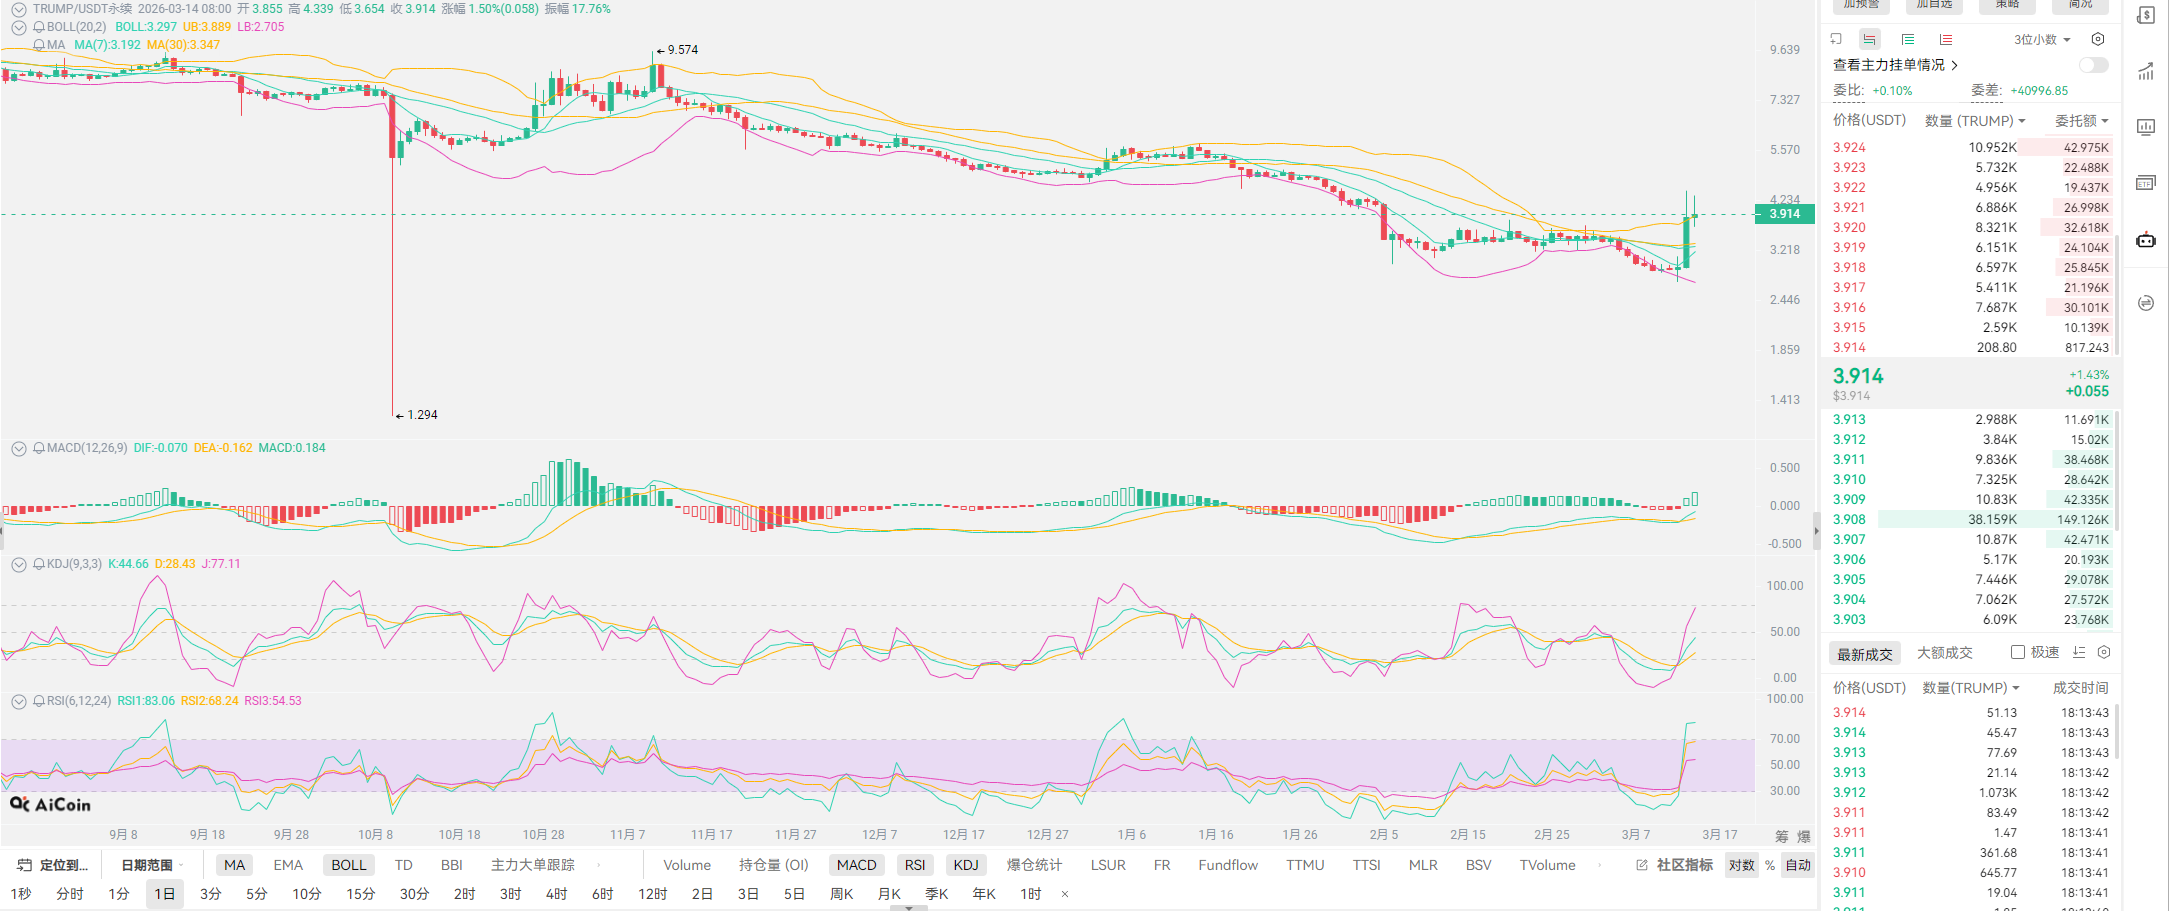Click the swap arrows icon in right sidebar
Image resolution: width=2169 pixels, height=911 pixels.
point(2146,303)
